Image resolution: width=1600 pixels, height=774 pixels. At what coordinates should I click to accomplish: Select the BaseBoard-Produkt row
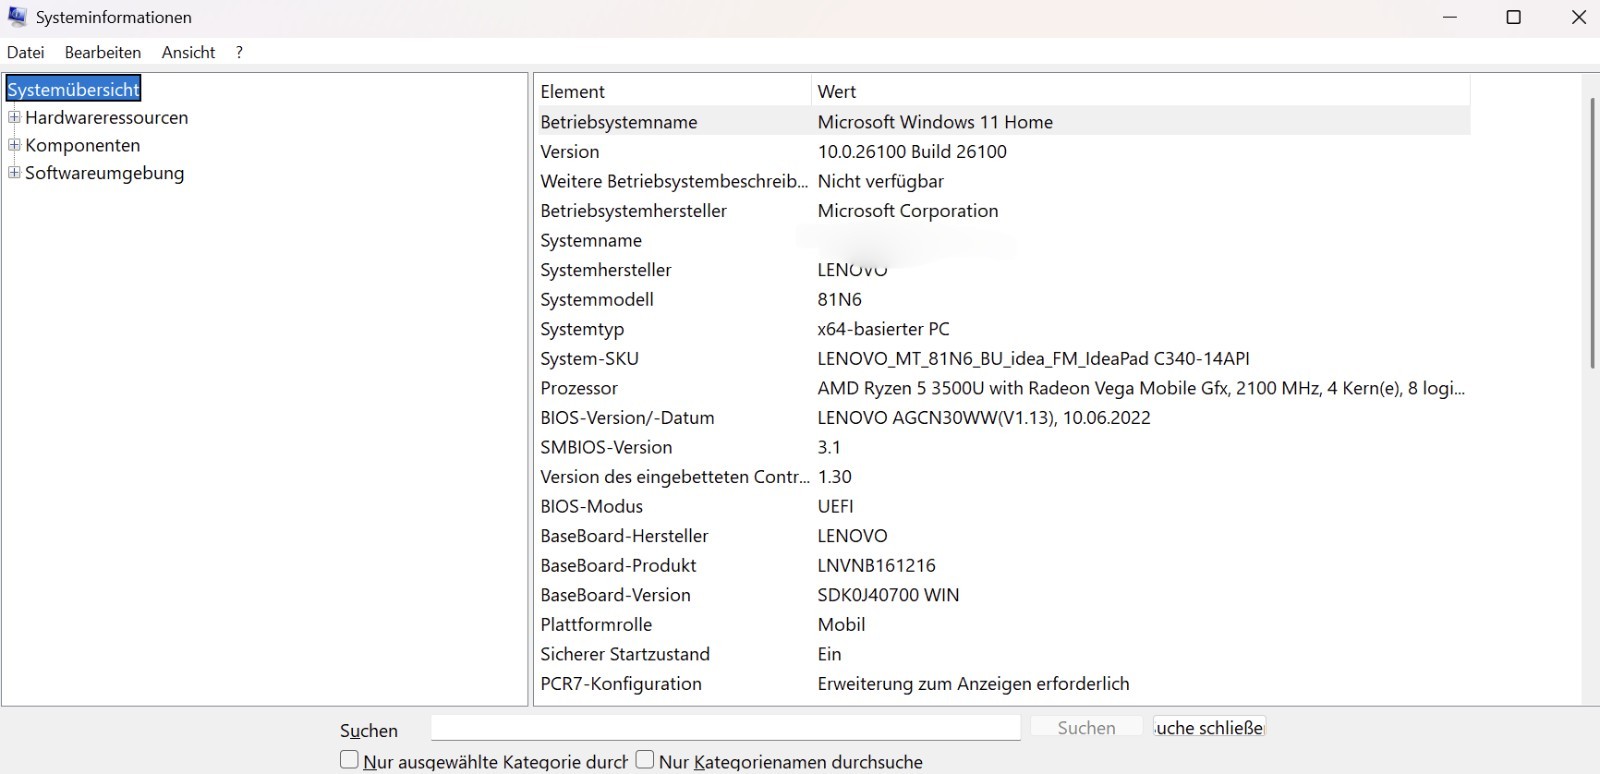[x=1002, y=565]
